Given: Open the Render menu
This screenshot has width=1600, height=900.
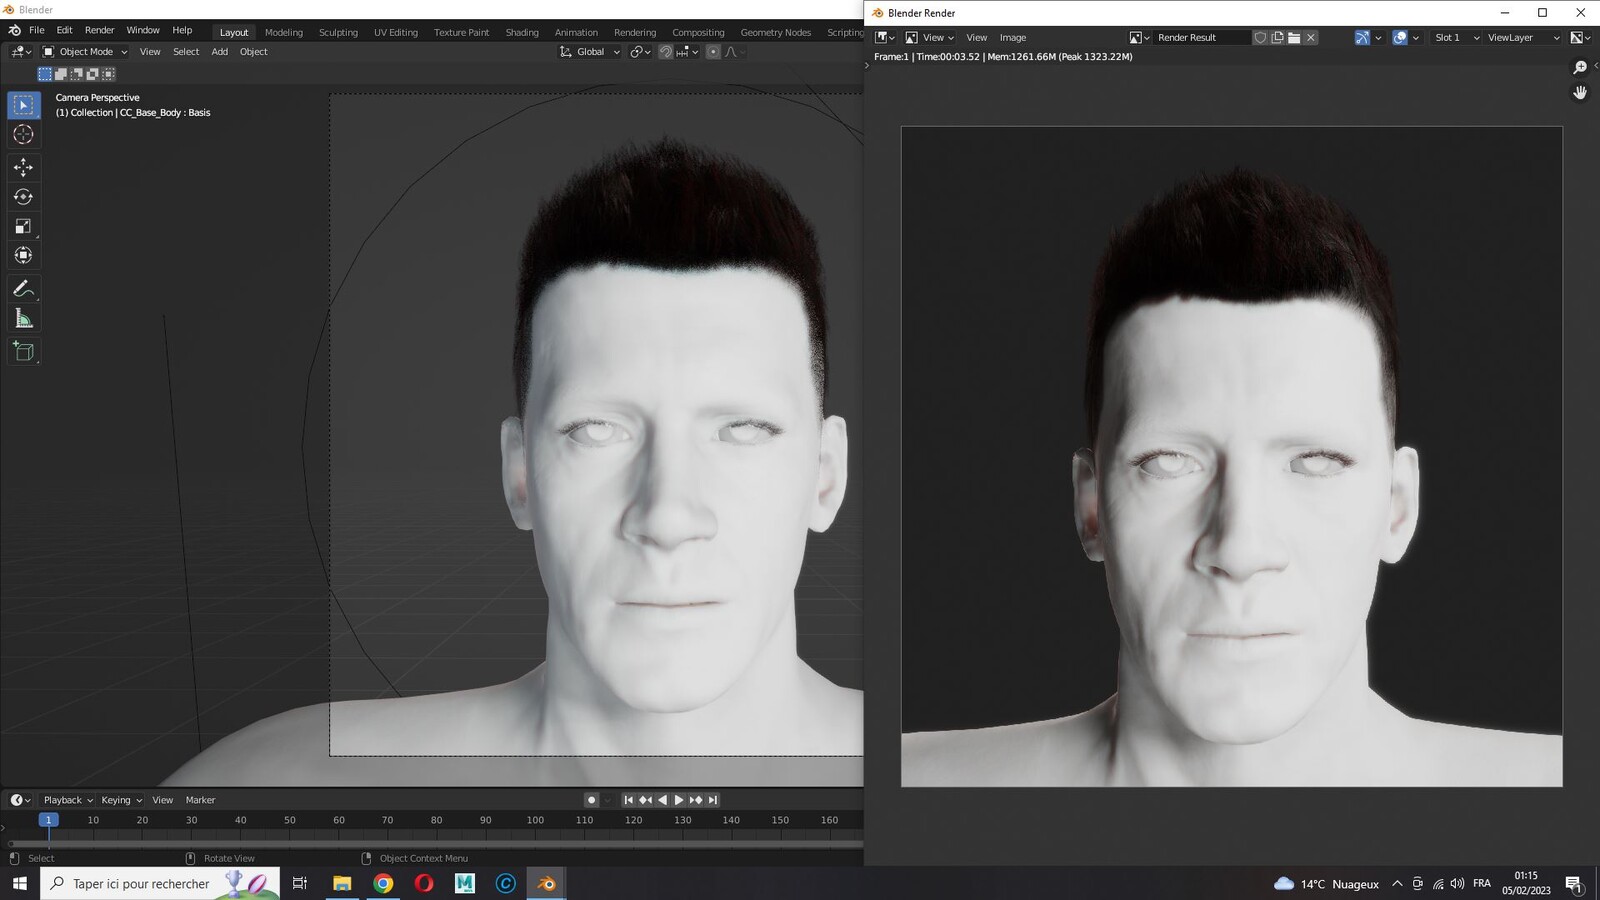Looking at the screenshot, I should coord(99,31).
